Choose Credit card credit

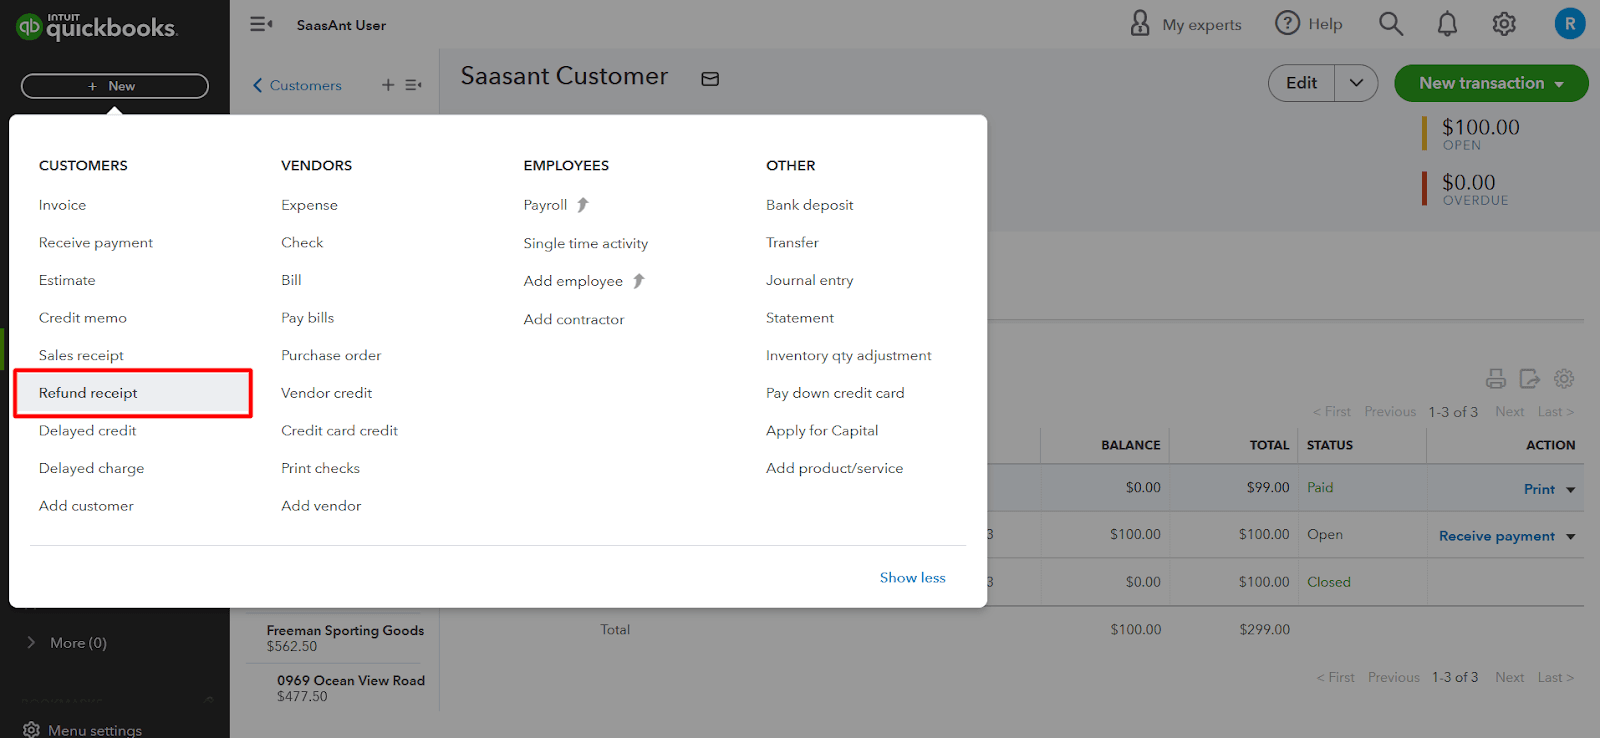(339, 431)
